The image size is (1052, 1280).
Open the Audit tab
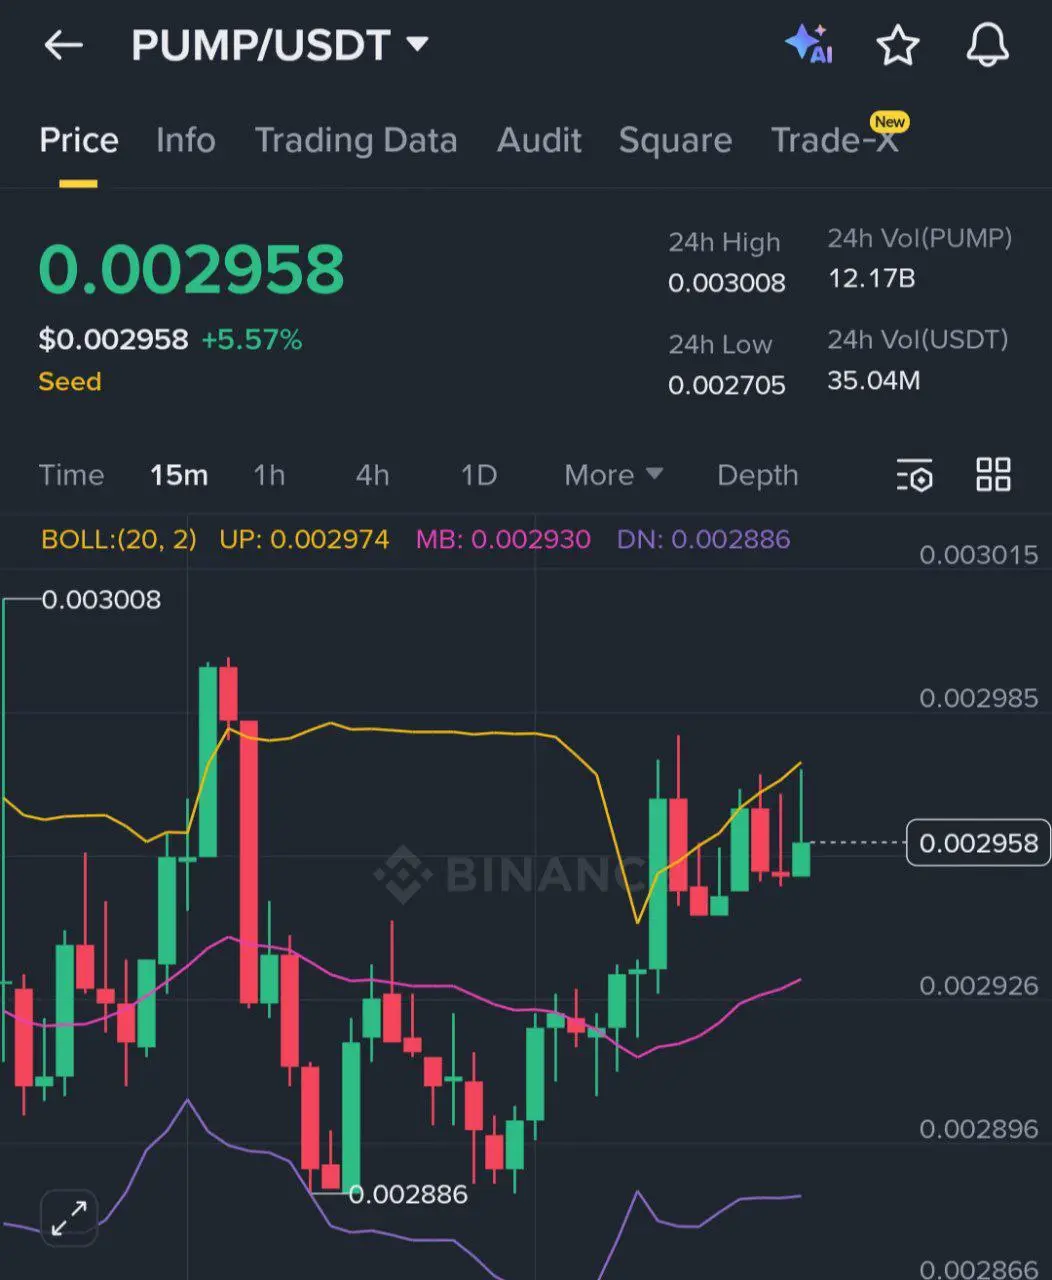539,140
